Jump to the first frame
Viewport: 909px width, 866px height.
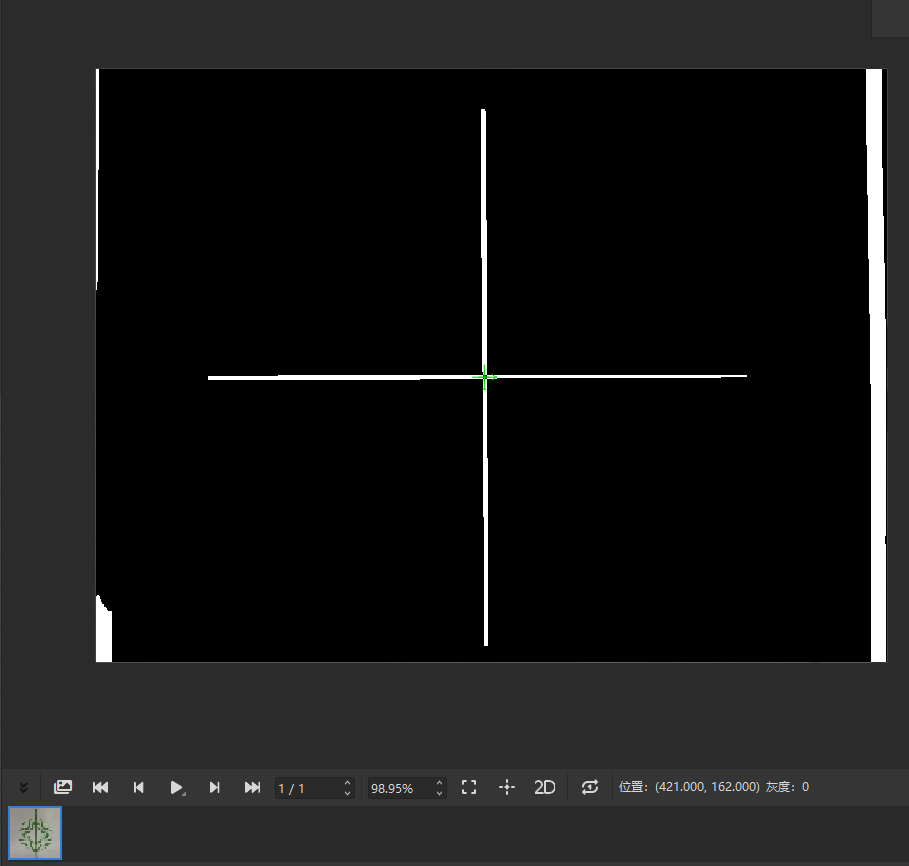click(x=100, y=788)
